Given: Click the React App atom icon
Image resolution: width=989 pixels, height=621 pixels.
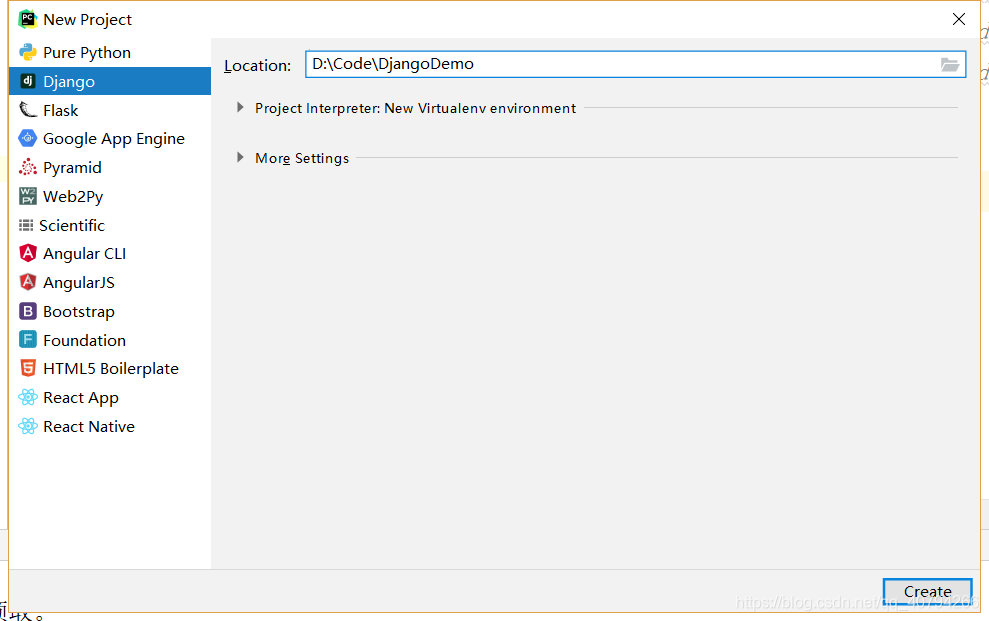Looking at the screenshot, I should pos(28,397).
